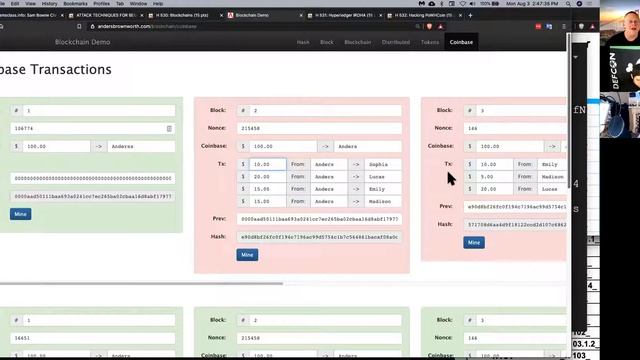Edit Tx recipient Madison in block 2
The height and width of the screenshot is (360, 640).
(383, 201)
